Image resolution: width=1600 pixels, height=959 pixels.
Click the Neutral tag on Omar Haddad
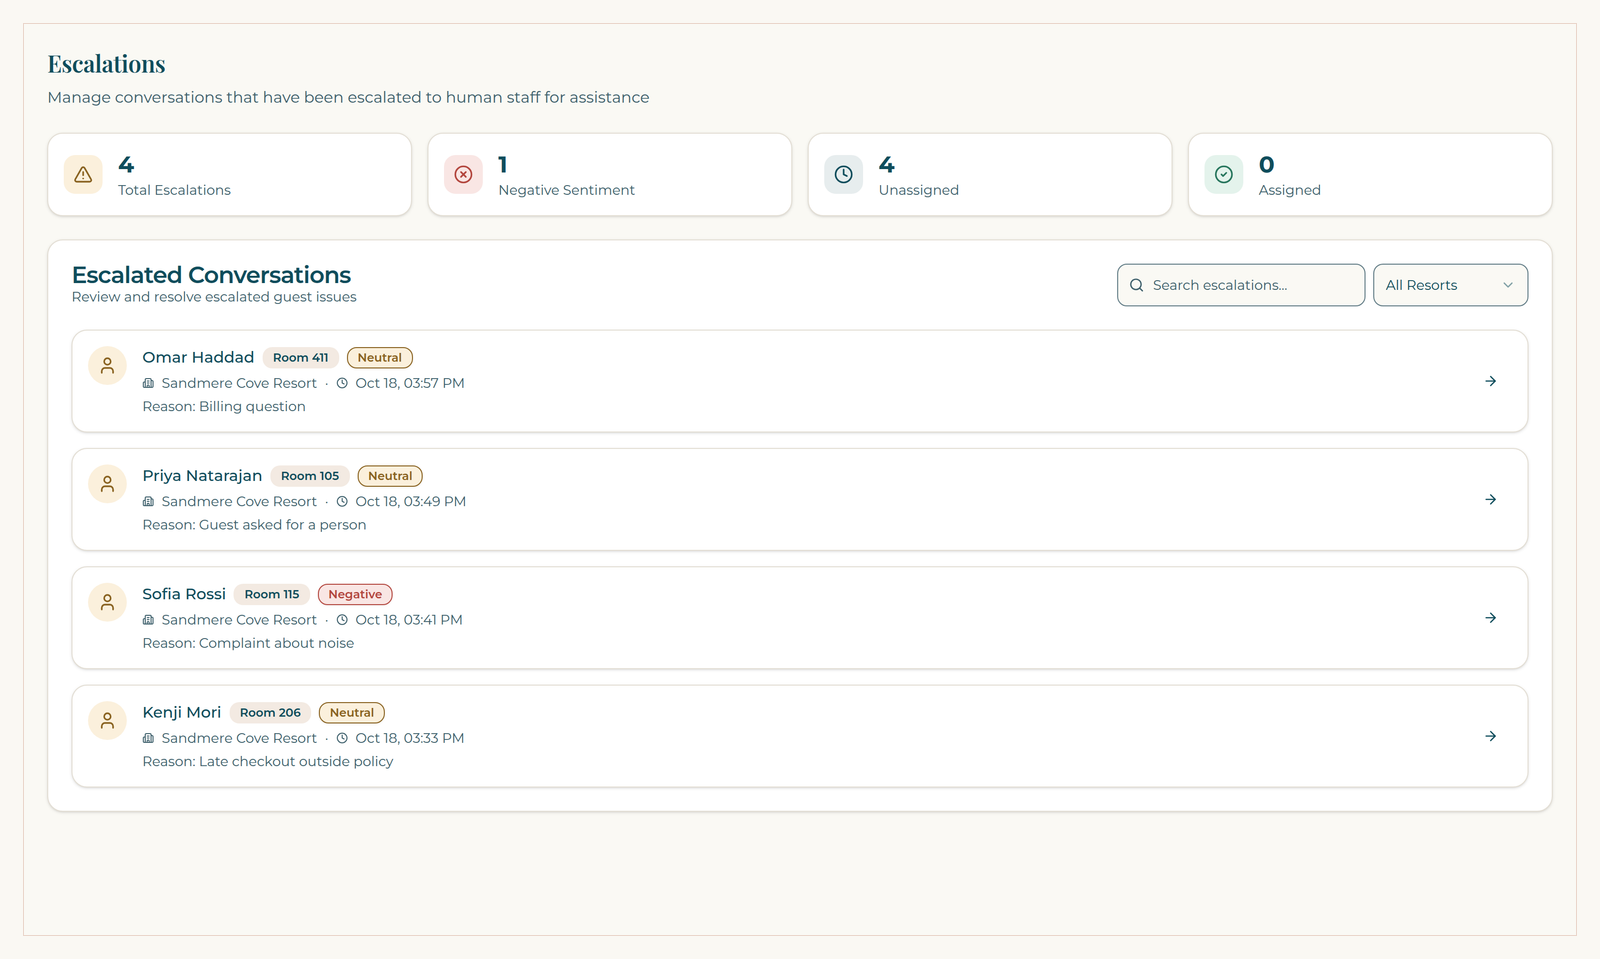[x=380, y=358]
